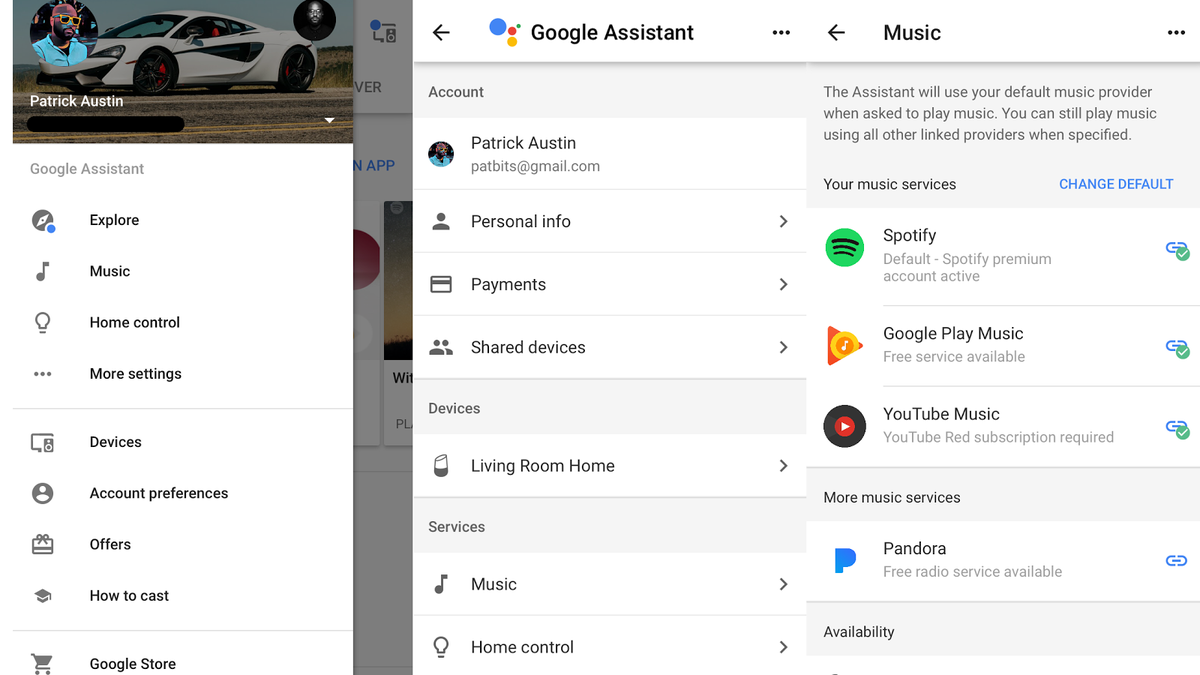Tap the Devices icon in drawer
1200x675 pixels.
[42, 442]
